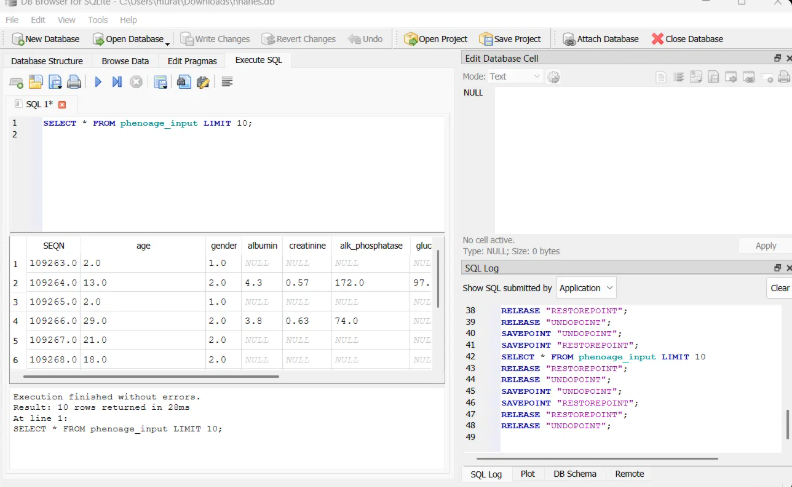Image resolution: width=792 pixels, height=487 pixels.
Task: Open the Tools menu
Action: 97,20
